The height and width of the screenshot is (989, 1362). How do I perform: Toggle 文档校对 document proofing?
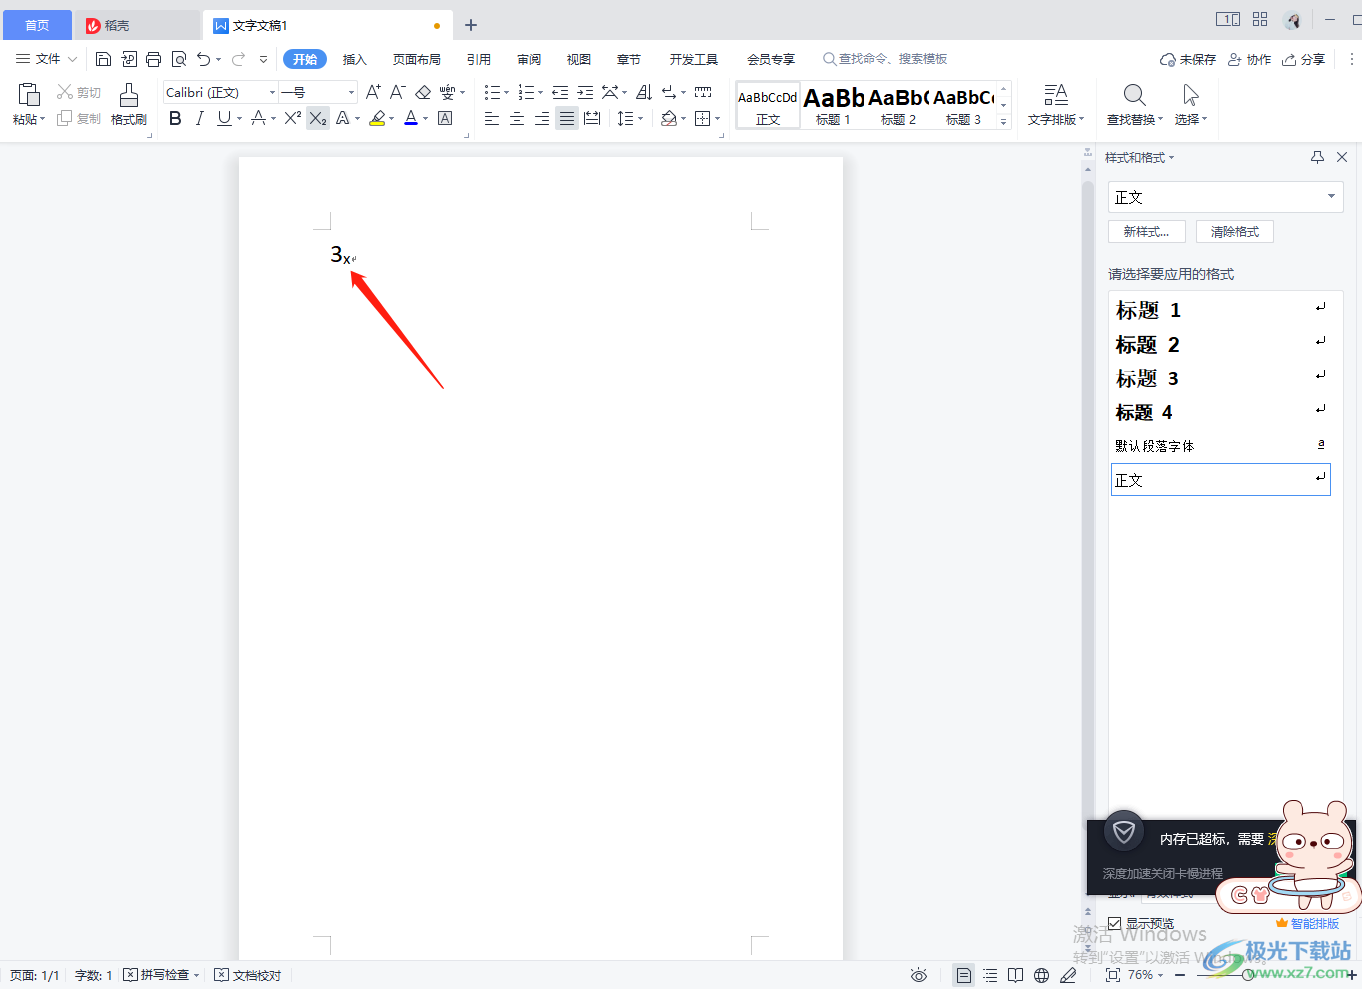click(248, 975)
